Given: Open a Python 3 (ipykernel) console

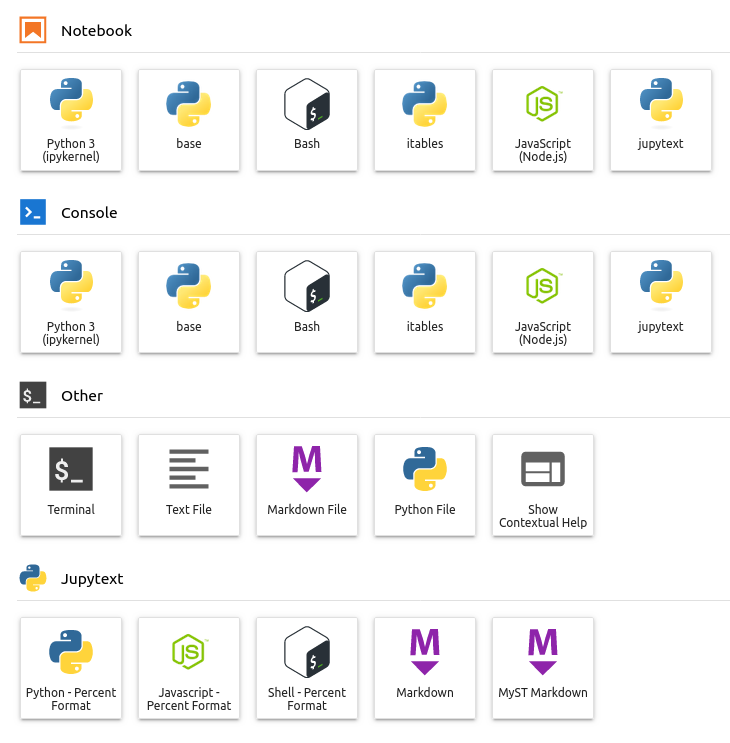Looking at the screenshot, I should pos(71,302).
